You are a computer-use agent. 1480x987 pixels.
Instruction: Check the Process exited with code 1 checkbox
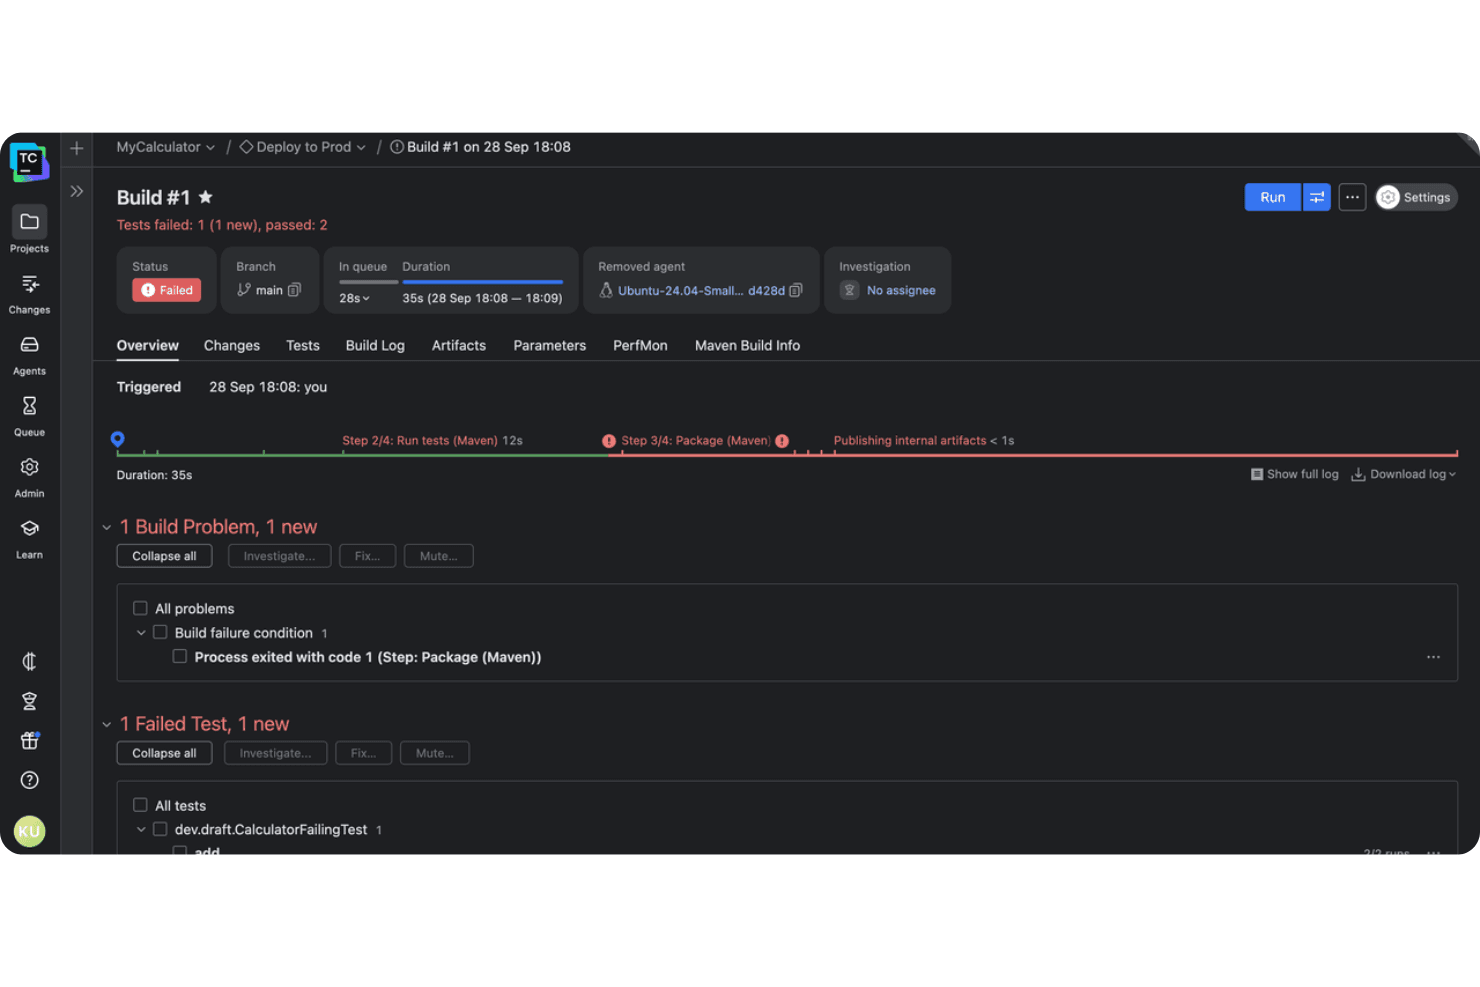[180, 656]
